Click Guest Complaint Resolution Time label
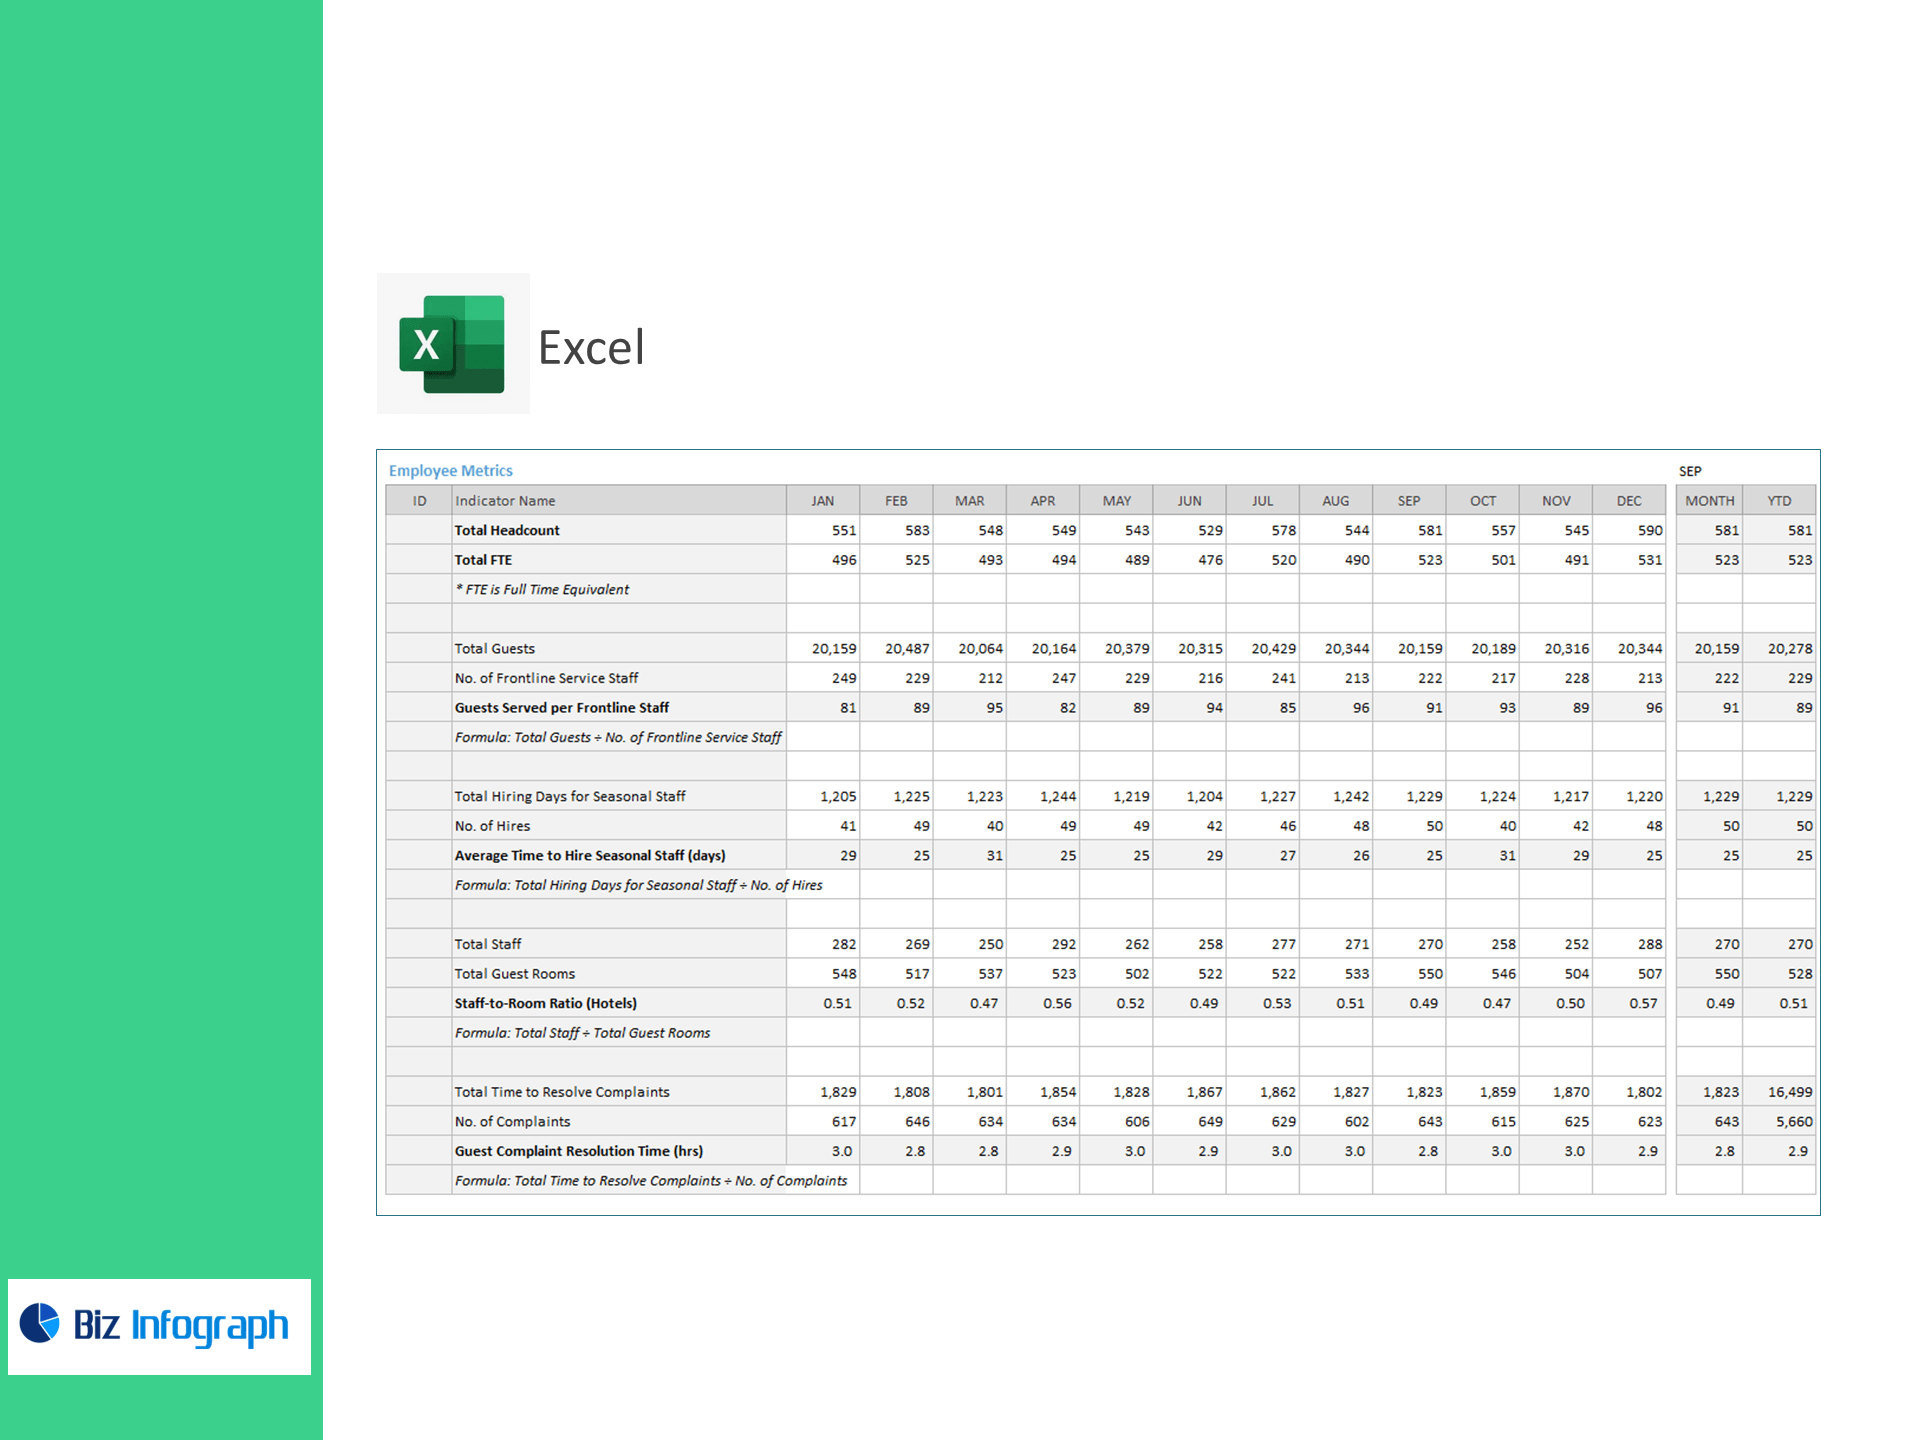Image resolution: width=1920 pixels, height=1440 pixels. [x=578, y=1151]
